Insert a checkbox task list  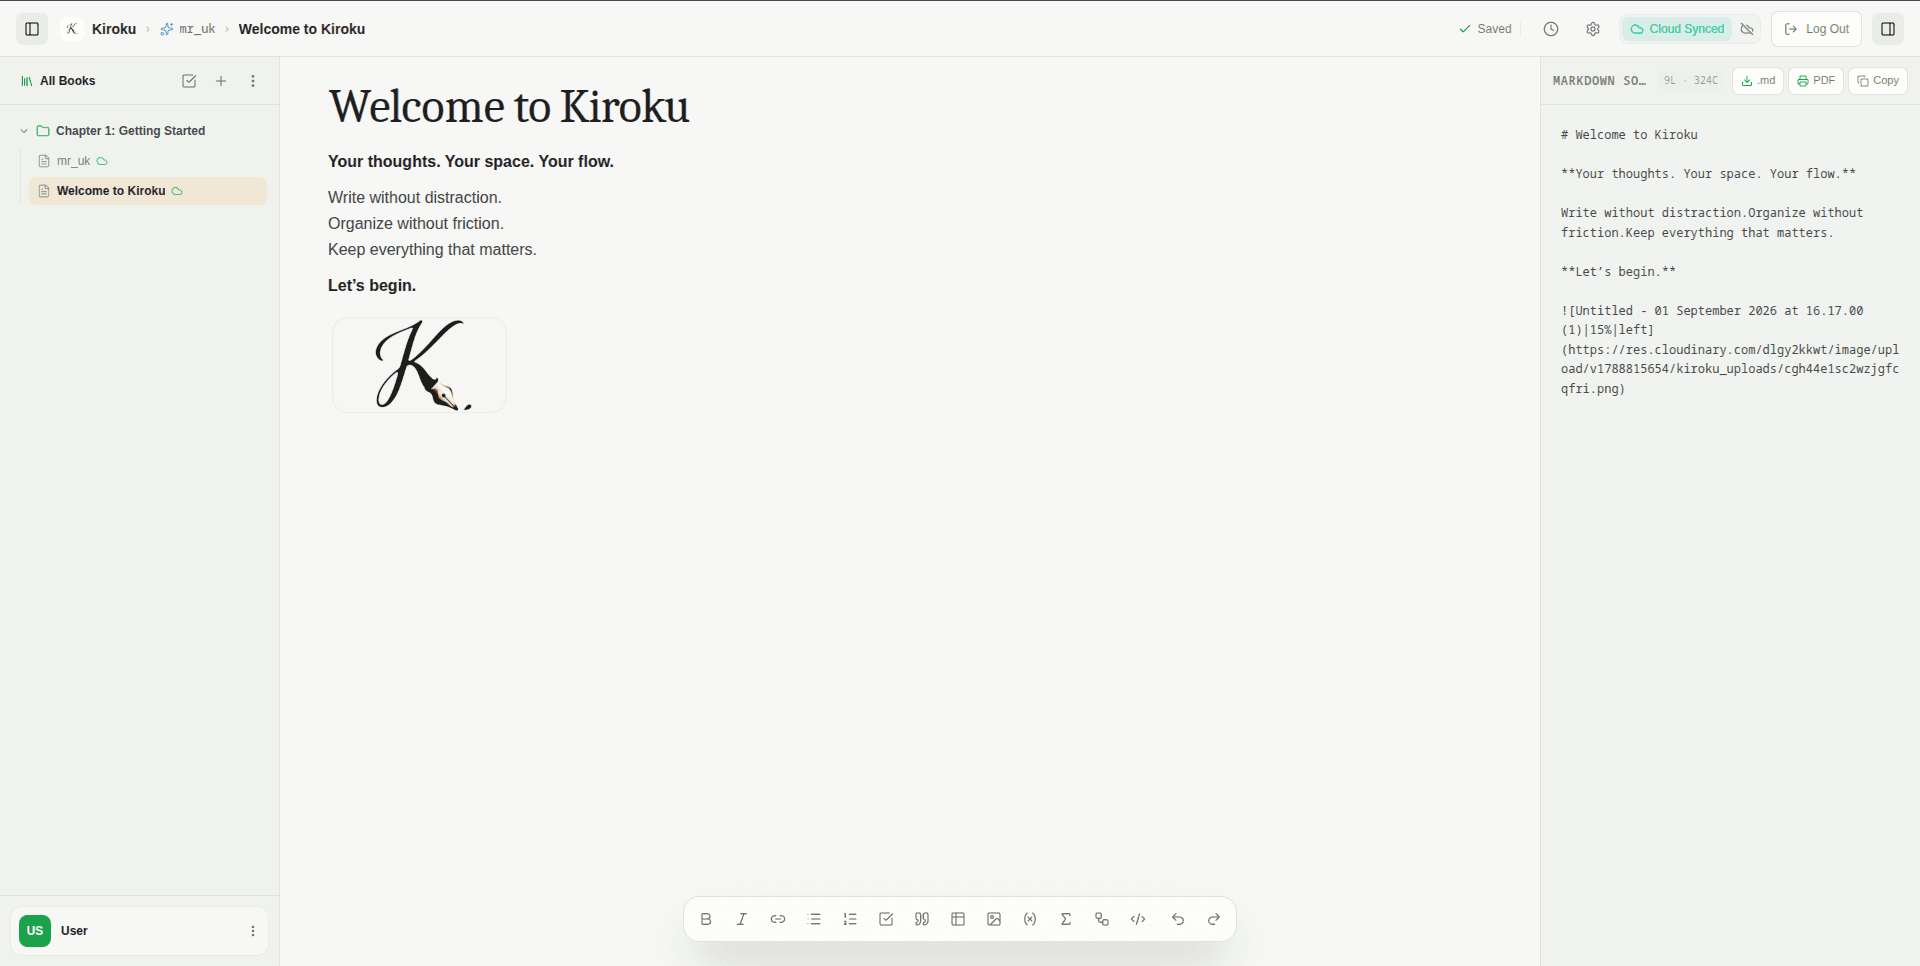coord(886,919)
